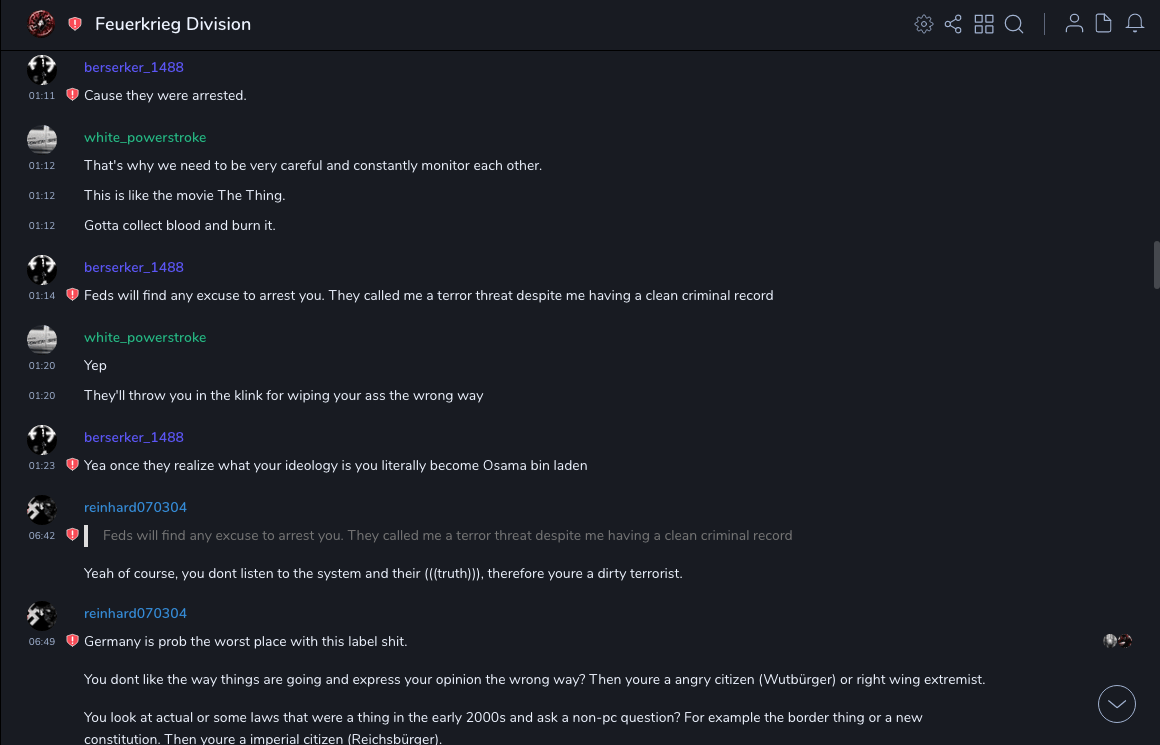
Task: Jump to latest with the down-chevron button
Action: pyautogui.click(x=1117, y=704)
